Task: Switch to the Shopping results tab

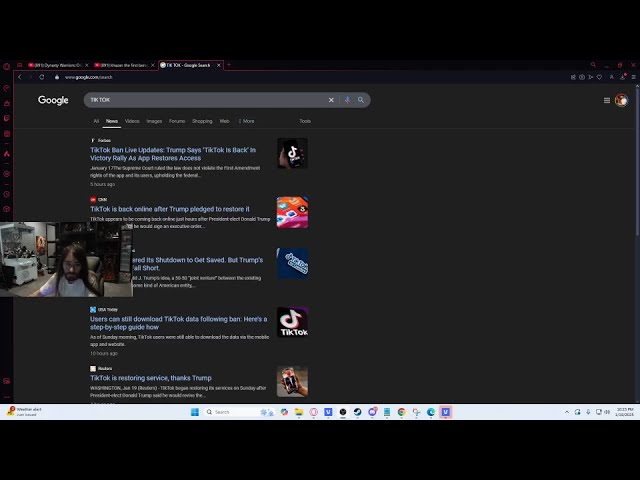Action: (202, 121)
